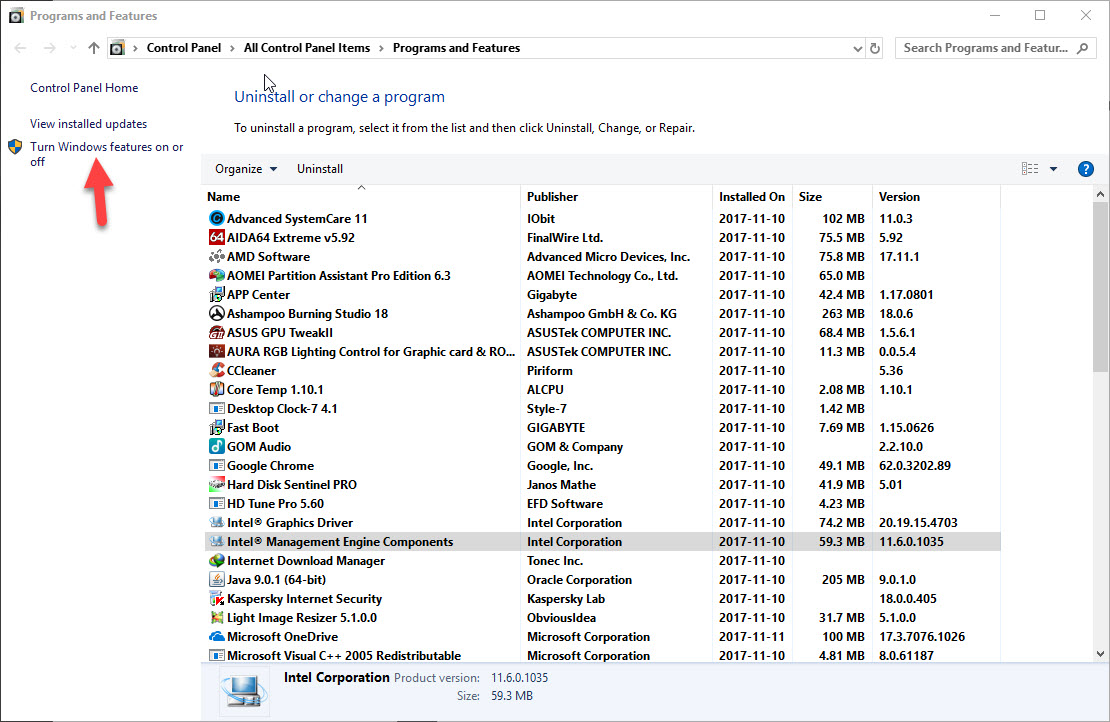
Task: Click the Kaspersky Internet Security icon
Action: (x=217, y=599)
